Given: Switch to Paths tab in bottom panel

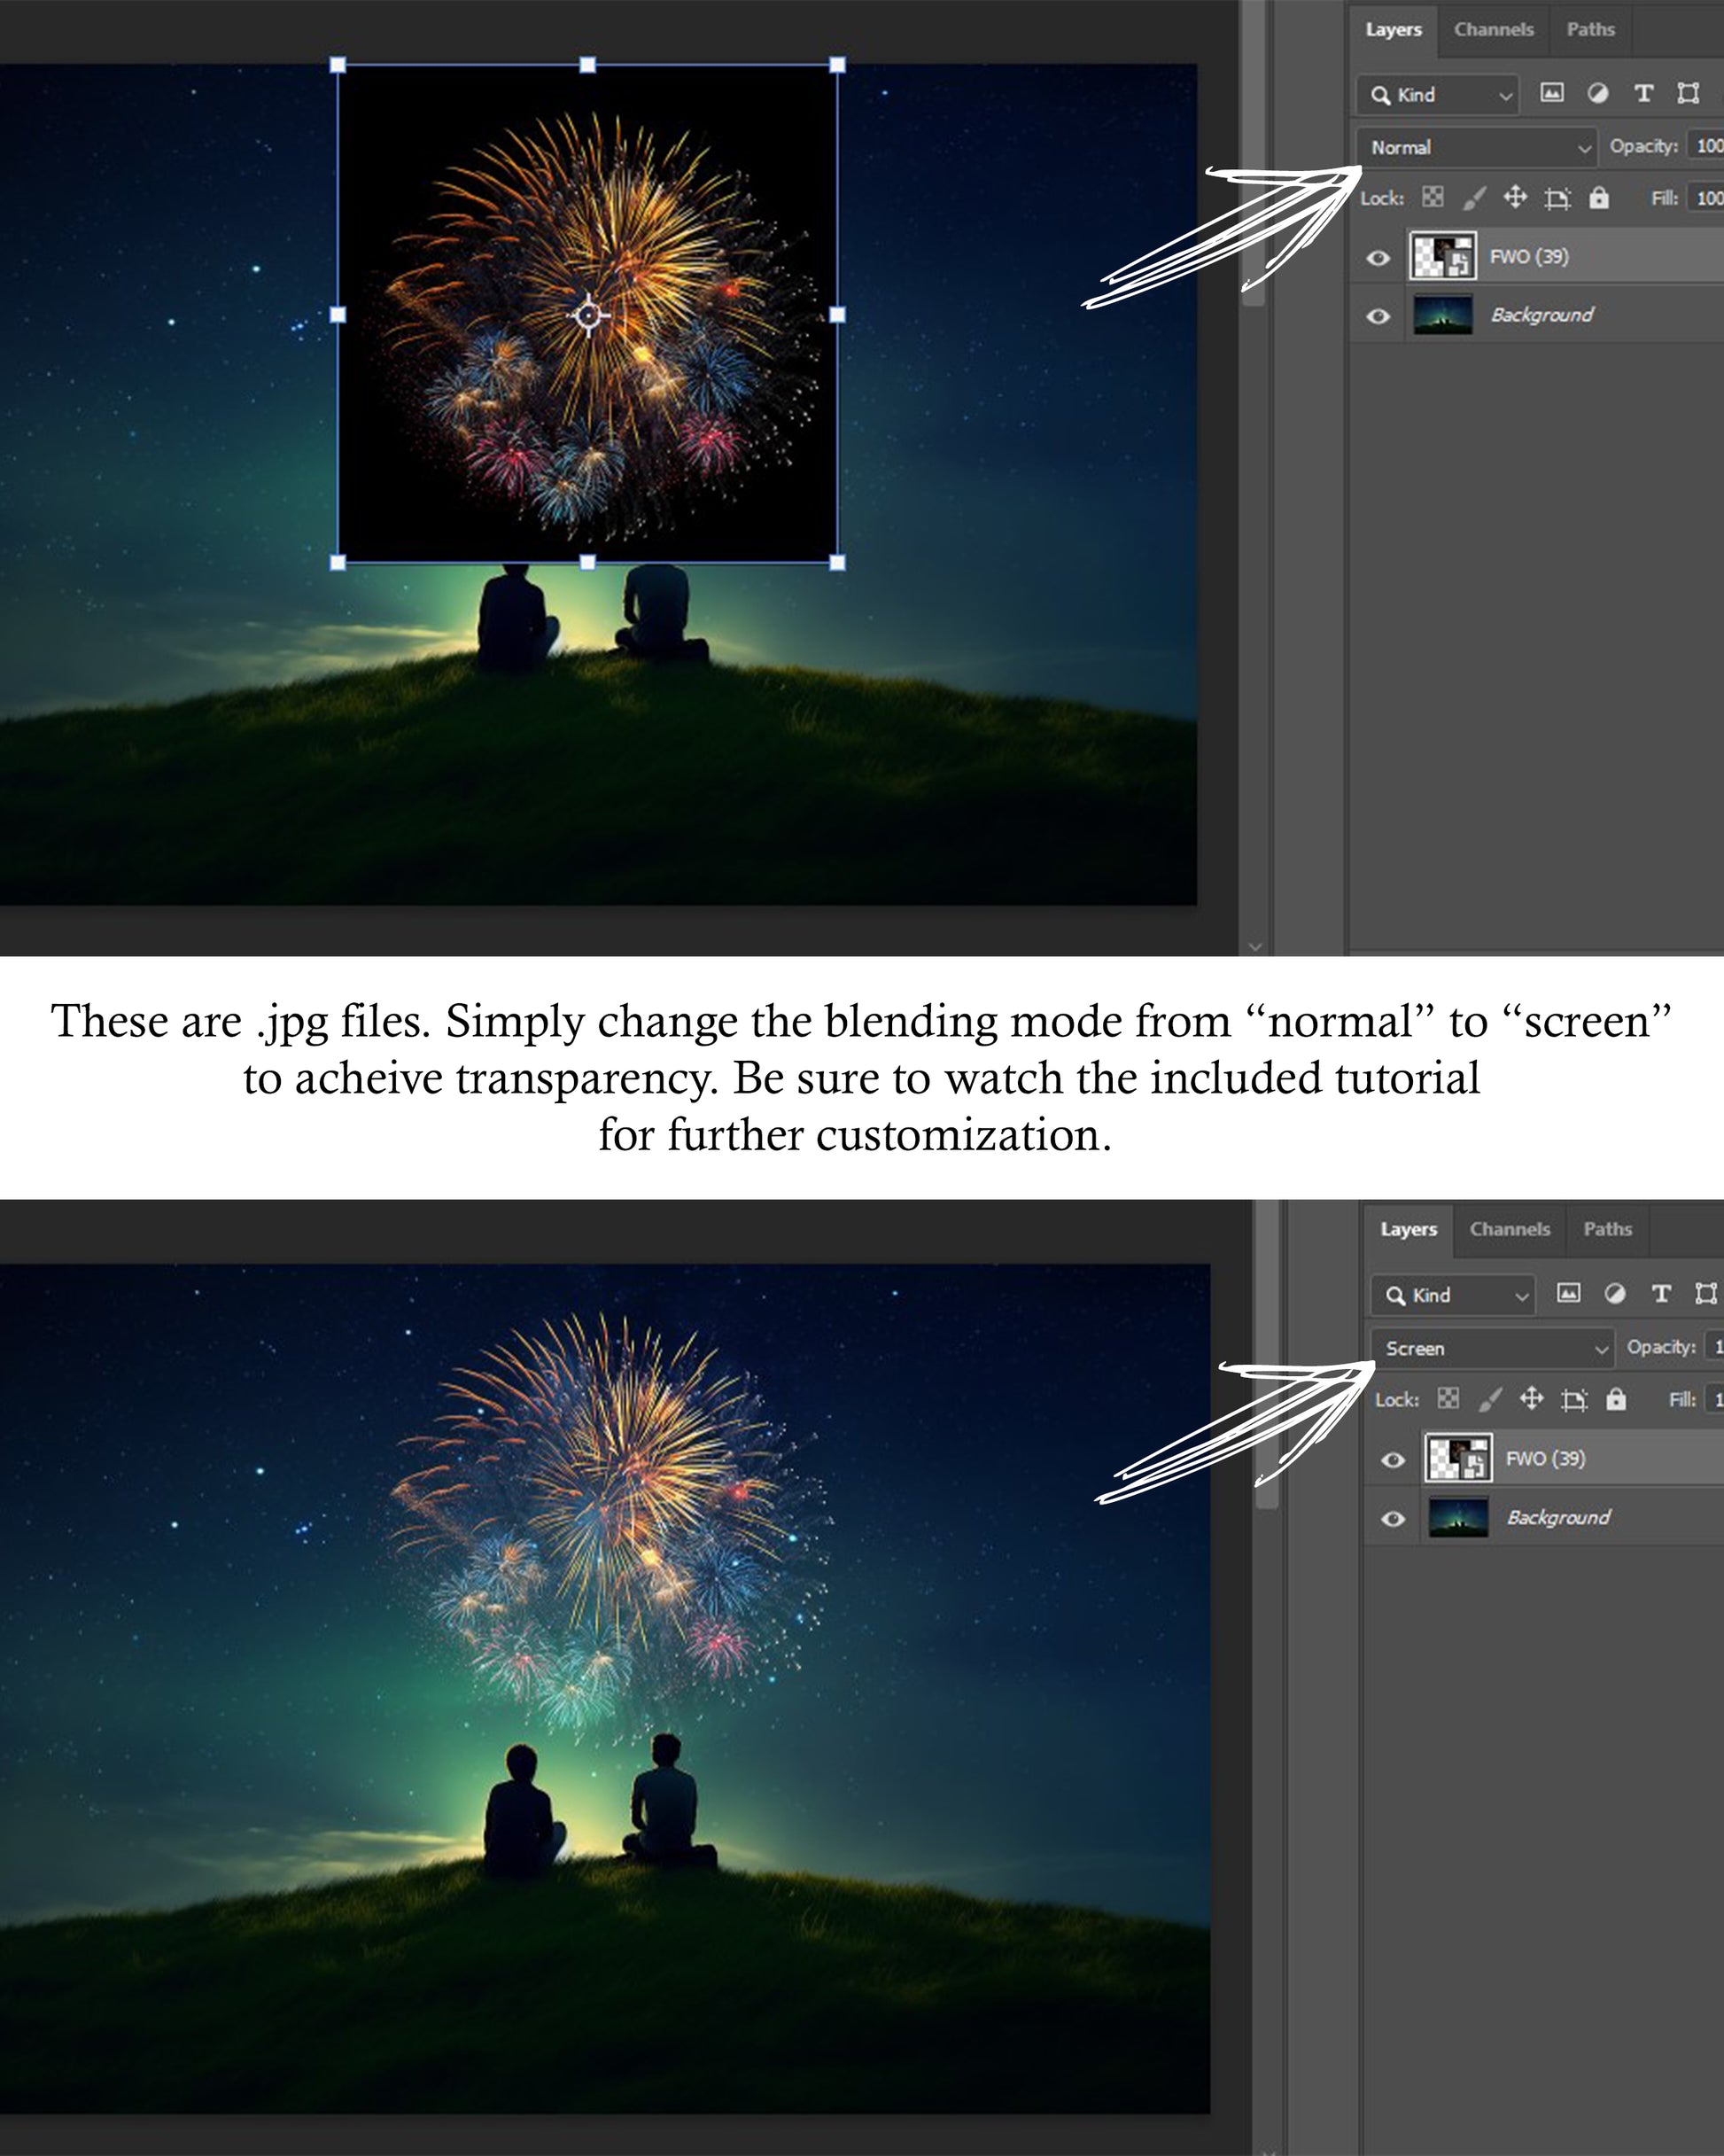Looking at the screenshot, I should click(1607, 1229).
